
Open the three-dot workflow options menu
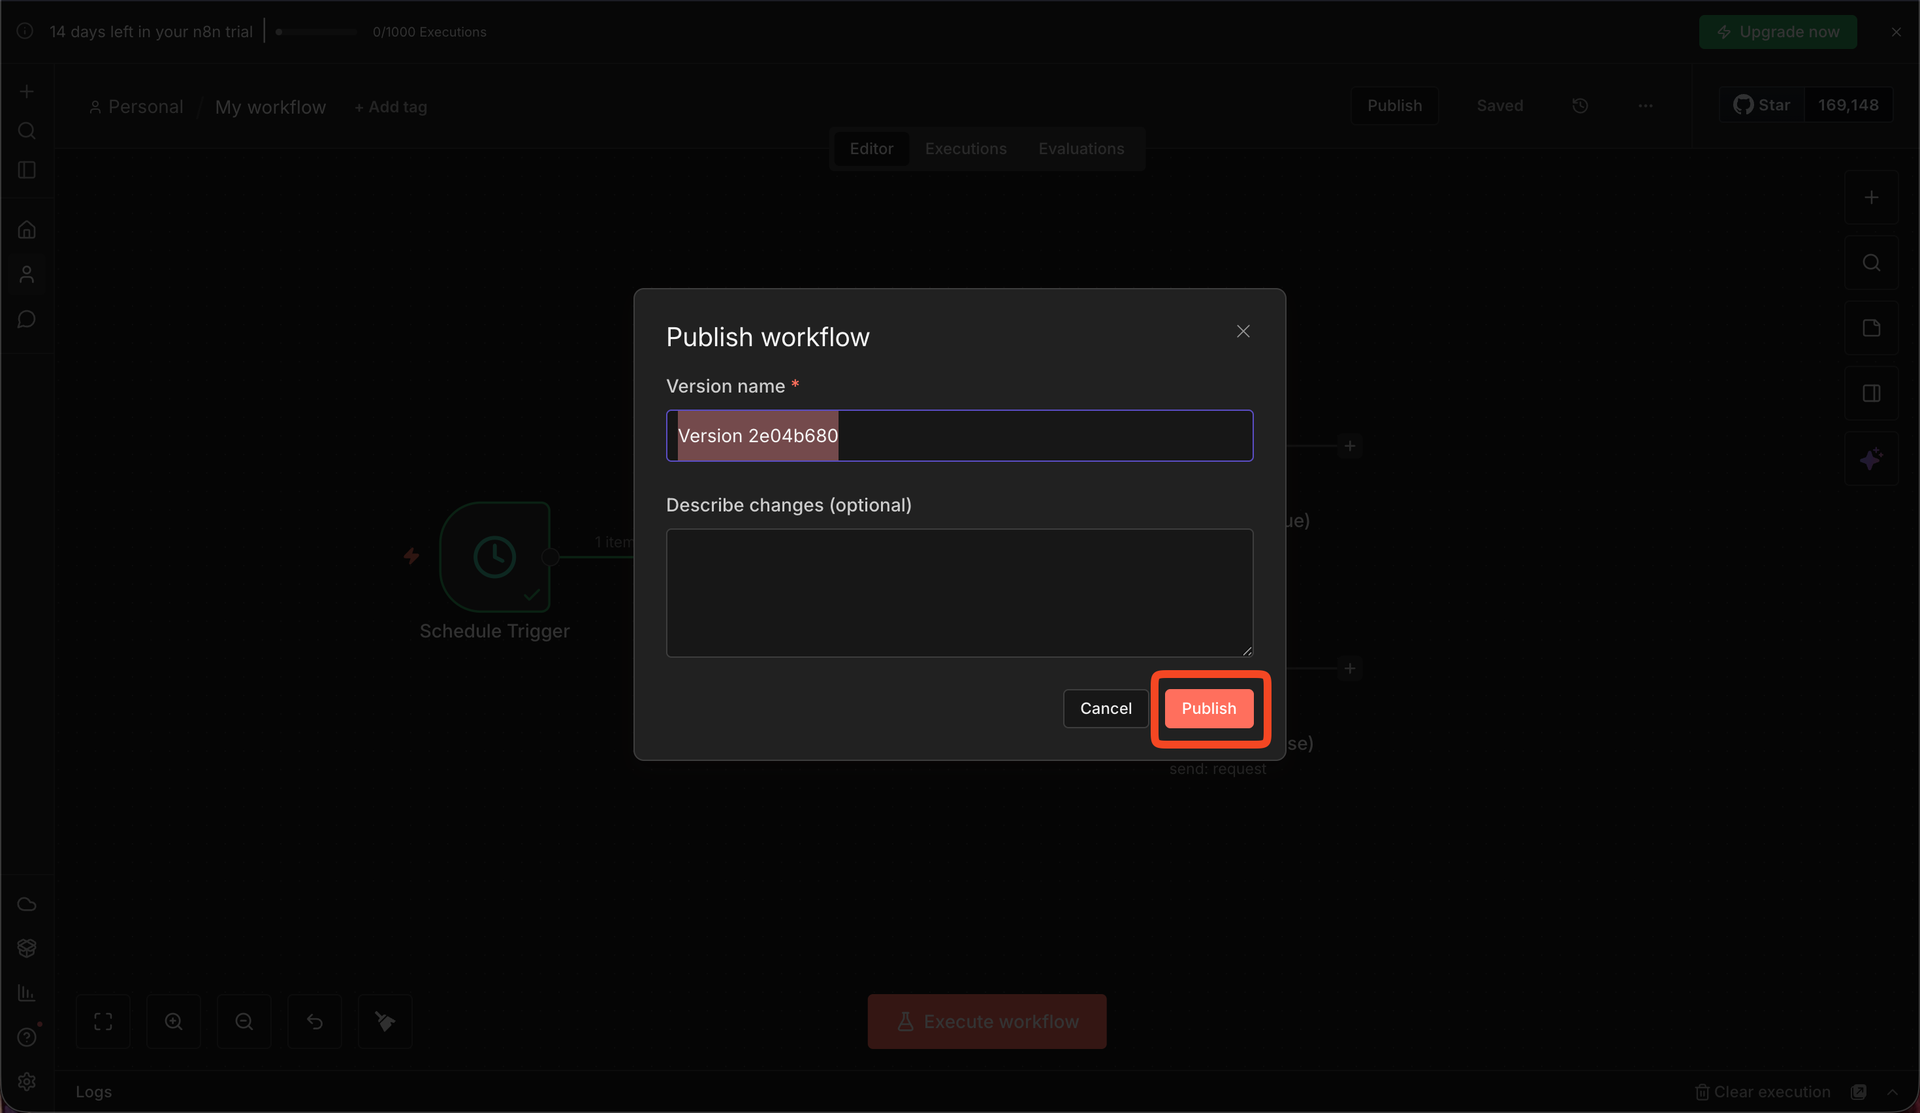[1645, 106]
